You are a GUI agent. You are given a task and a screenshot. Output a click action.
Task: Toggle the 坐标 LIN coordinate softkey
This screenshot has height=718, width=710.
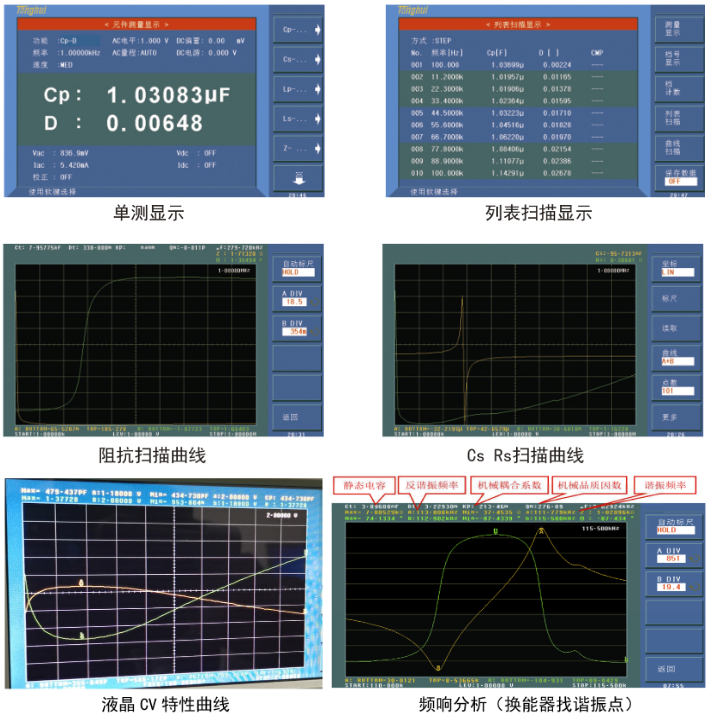(677, 268)
